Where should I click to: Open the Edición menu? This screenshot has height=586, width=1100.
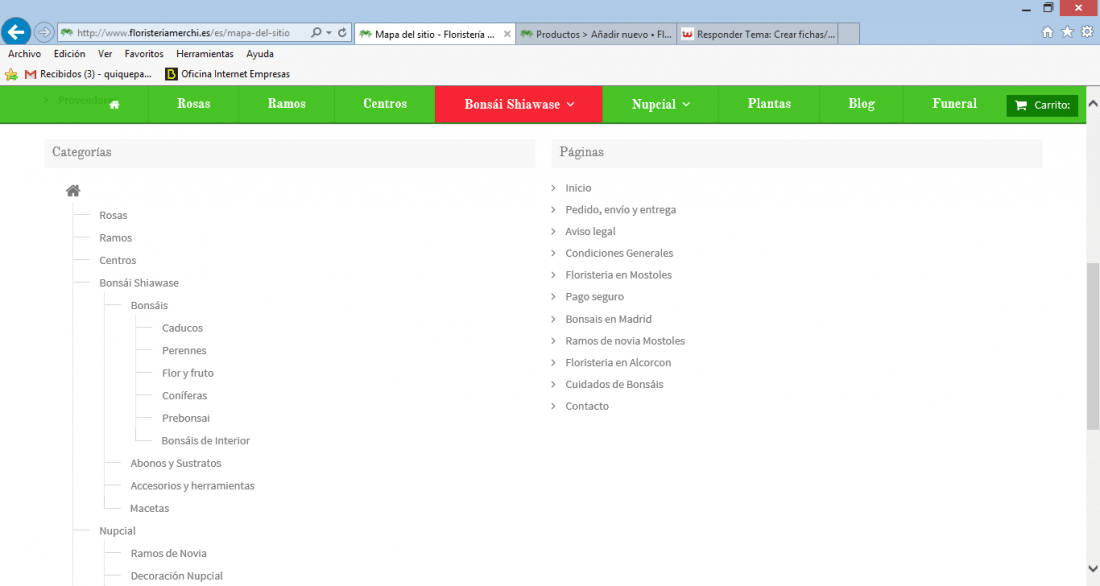pos(69,53)
